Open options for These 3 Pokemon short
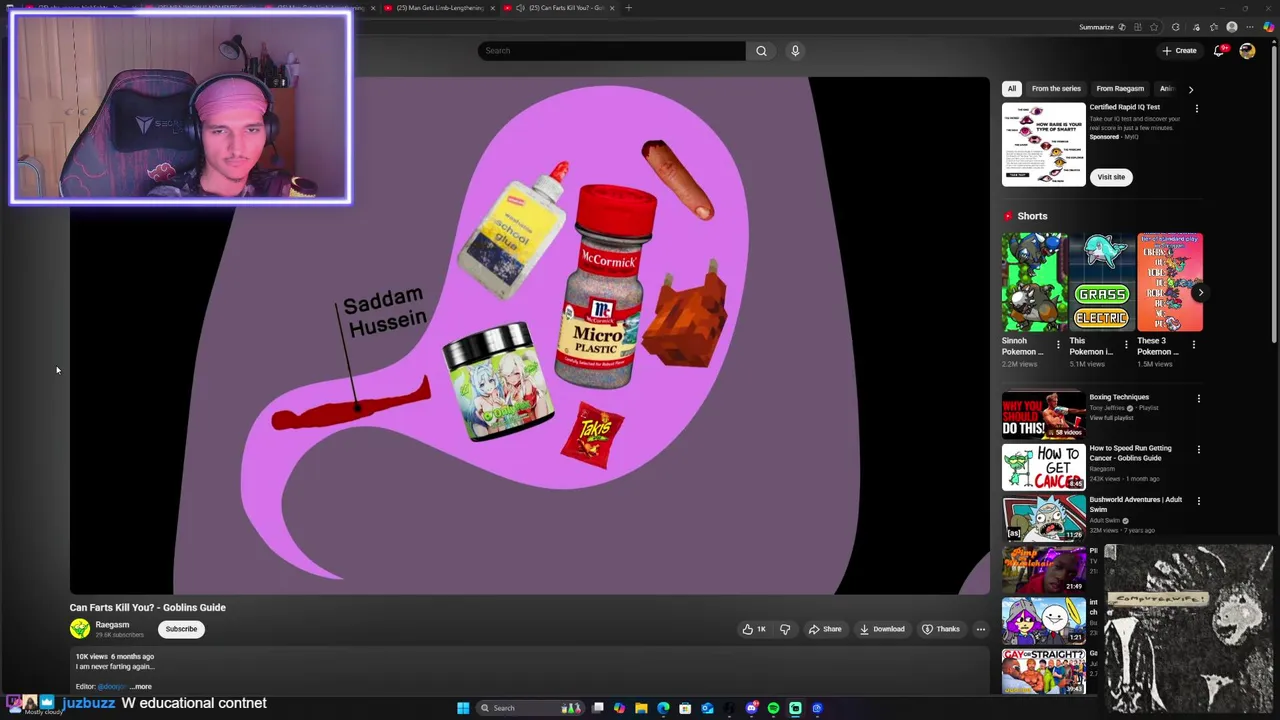This screenshot has width=1280, height=720. (x=1193, y=345)
